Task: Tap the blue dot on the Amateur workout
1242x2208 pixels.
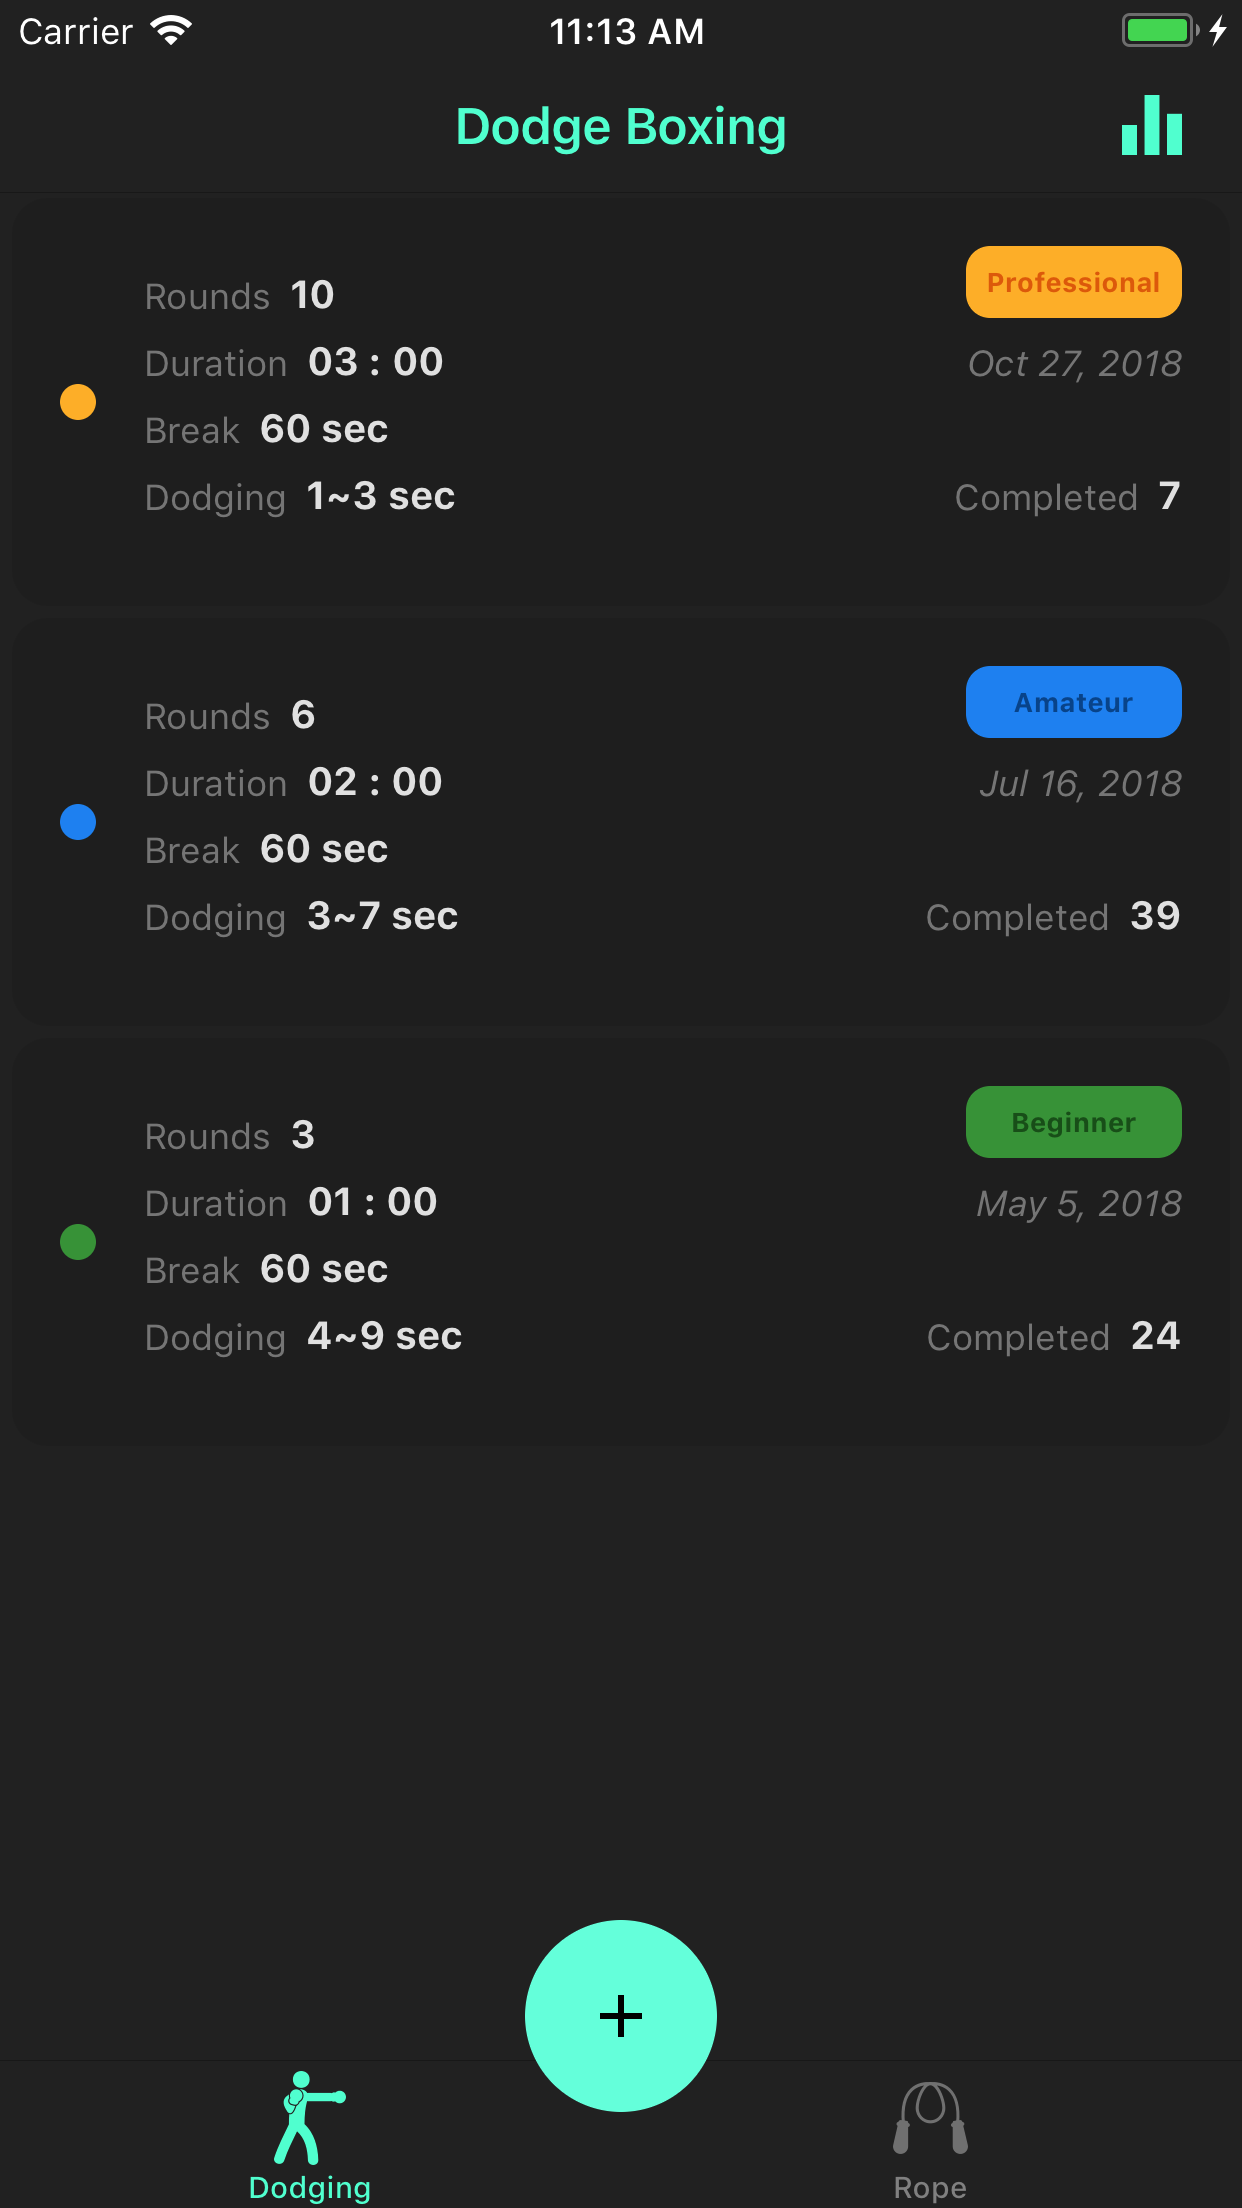Action: click(78, 821)
